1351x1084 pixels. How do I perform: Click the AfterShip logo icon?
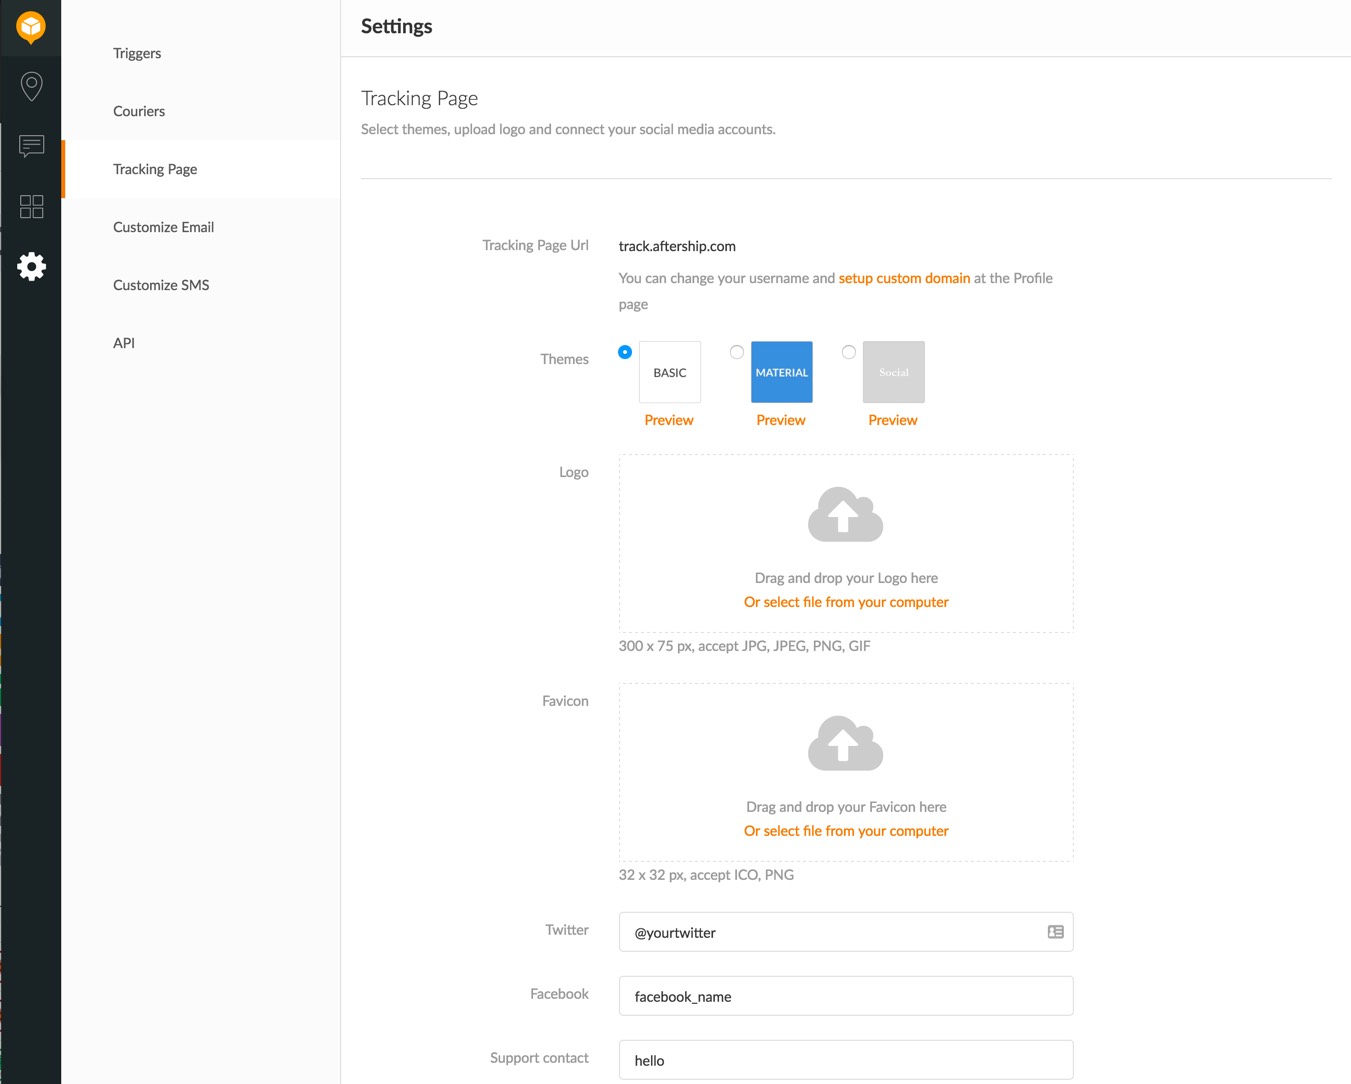(x=31, y=27)
